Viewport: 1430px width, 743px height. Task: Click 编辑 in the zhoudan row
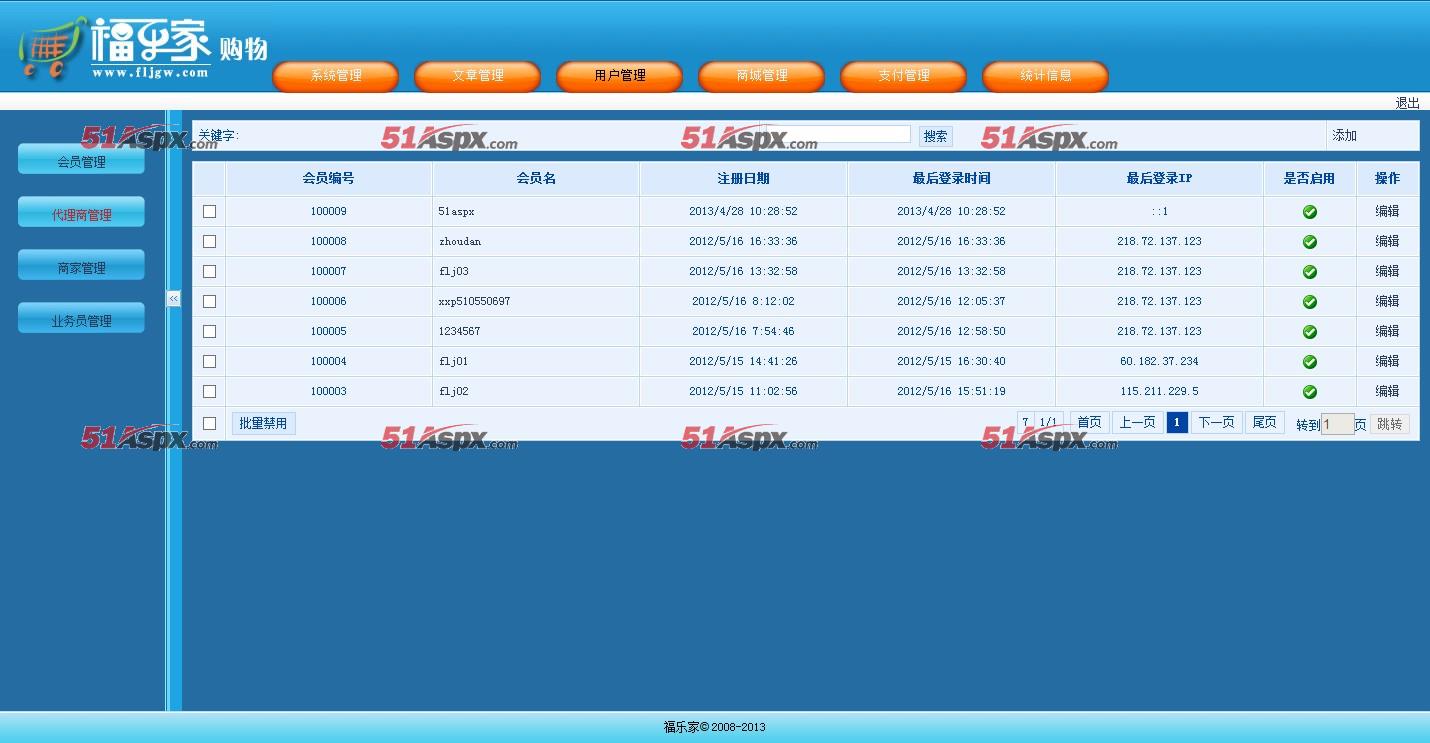click(1387, 241)
